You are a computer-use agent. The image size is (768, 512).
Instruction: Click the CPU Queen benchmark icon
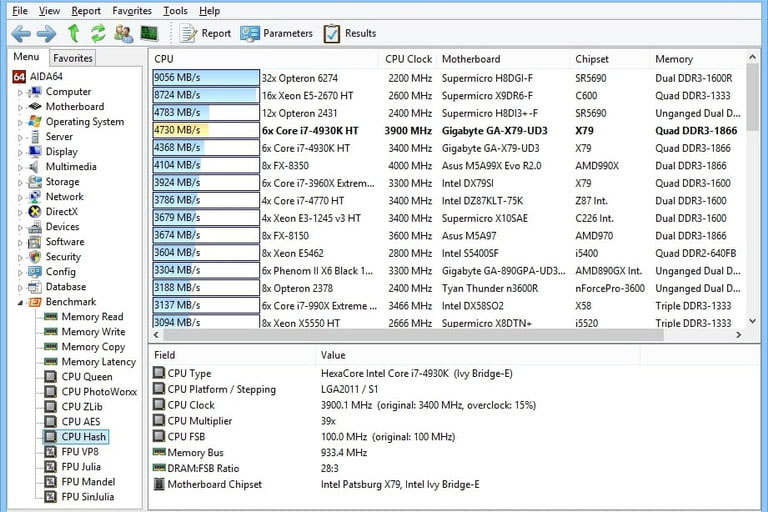(x=50, y=377)
